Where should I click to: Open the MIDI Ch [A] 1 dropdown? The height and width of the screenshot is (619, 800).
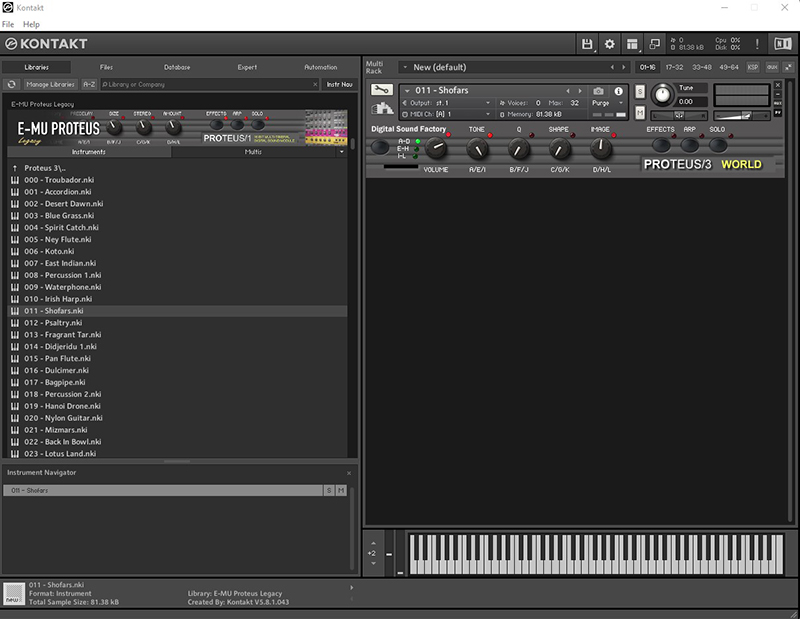pyautogui.click(x=446, y=114)
